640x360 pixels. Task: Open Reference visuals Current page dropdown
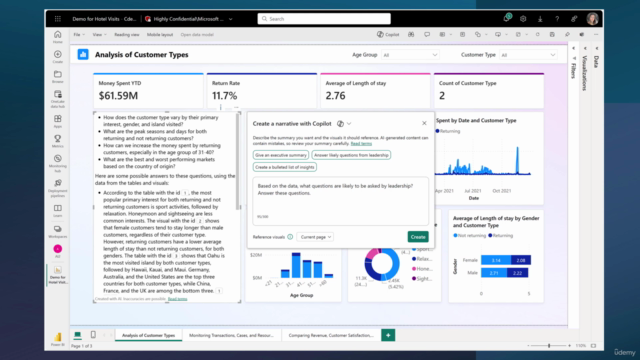[x=315, y=237]
